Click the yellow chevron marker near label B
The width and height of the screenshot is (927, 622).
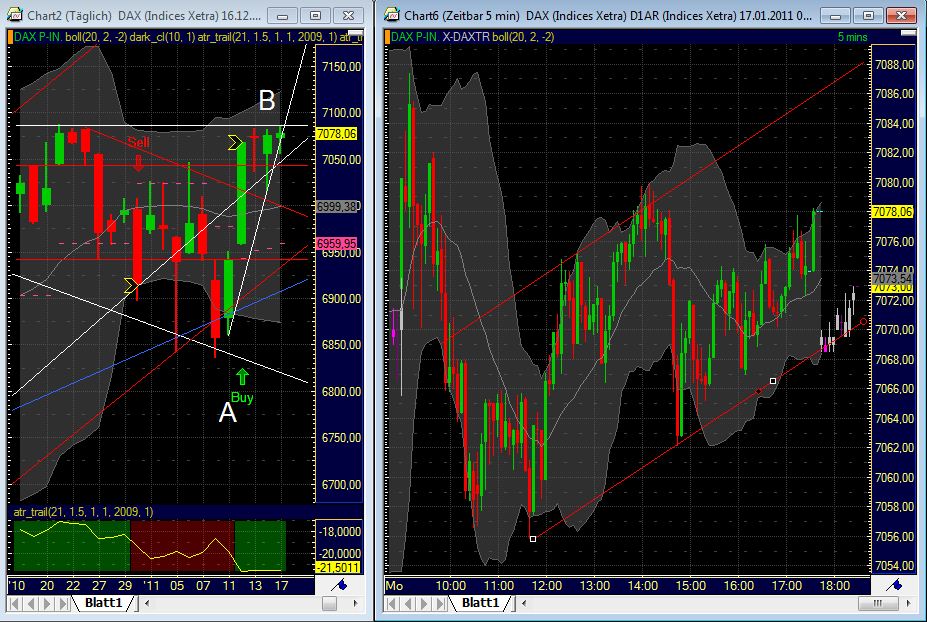(x=235, y=140)
